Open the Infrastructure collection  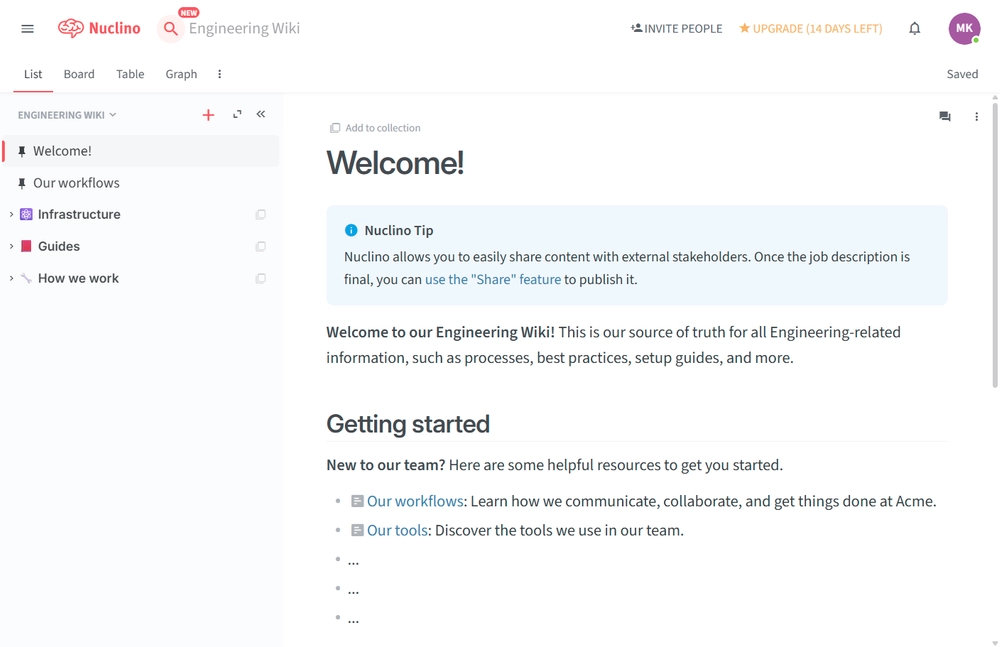pyautogui.click(x=79, y=214)
